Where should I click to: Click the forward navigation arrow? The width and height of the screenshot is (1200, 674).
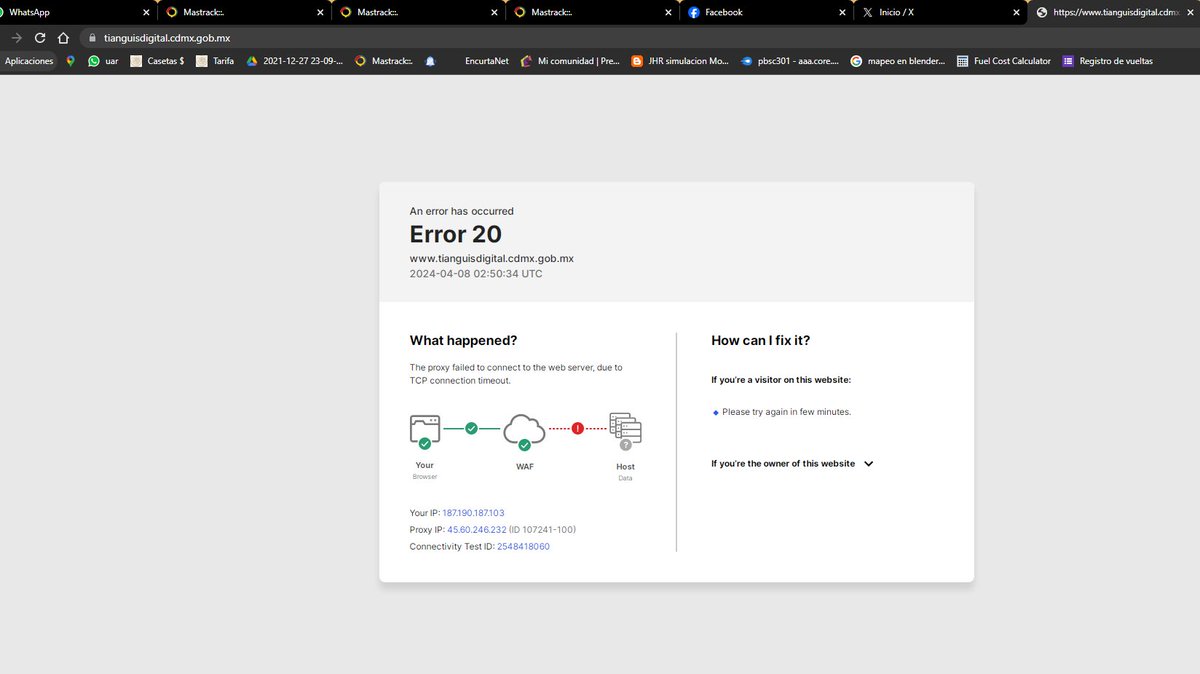point(16,37)
